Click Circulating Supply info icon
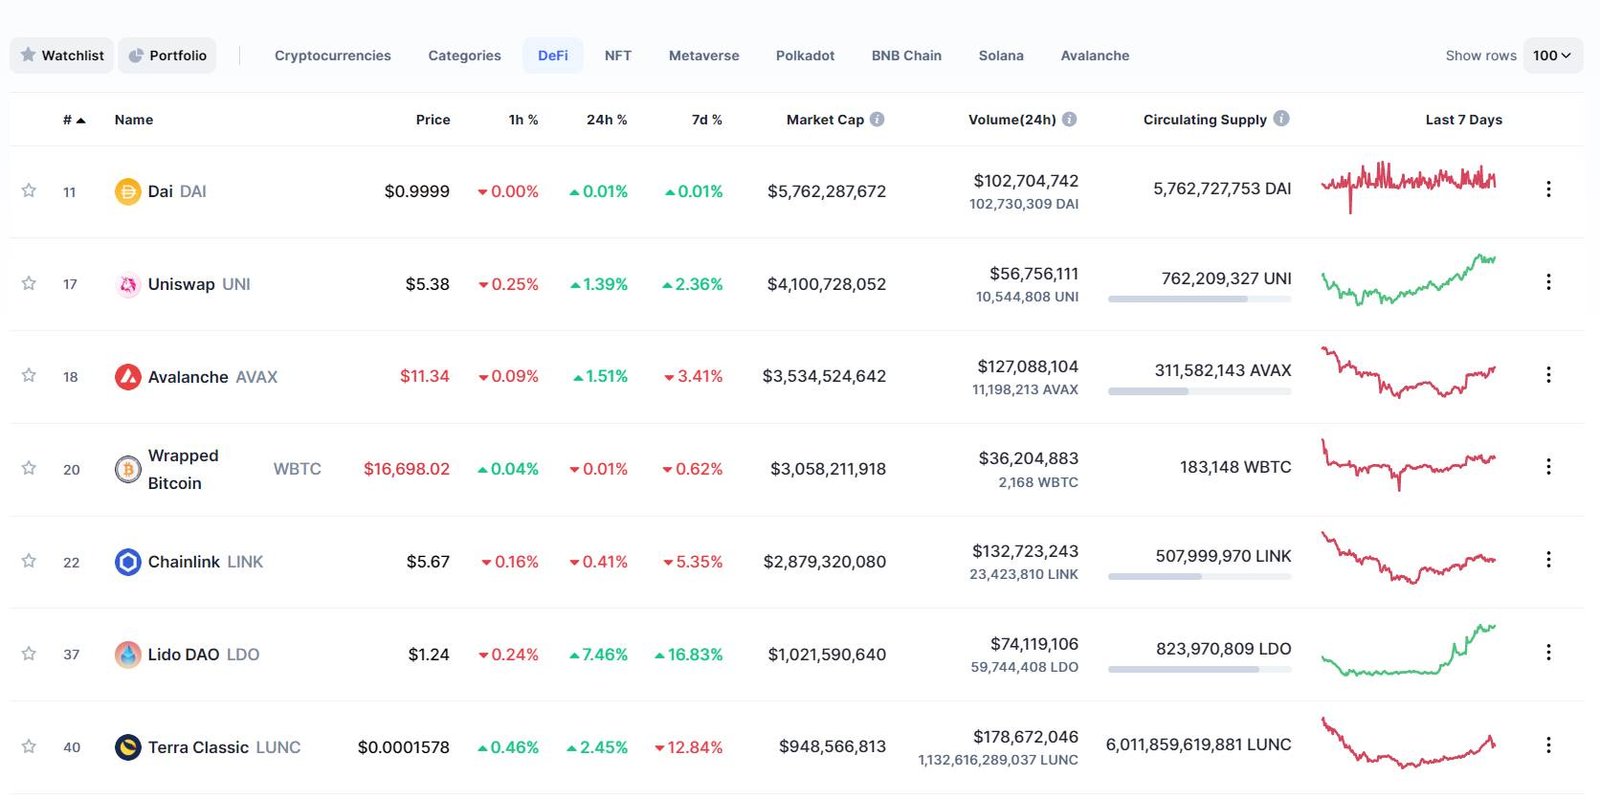This screenshot has width=1600, height=800. (1281, 118)
